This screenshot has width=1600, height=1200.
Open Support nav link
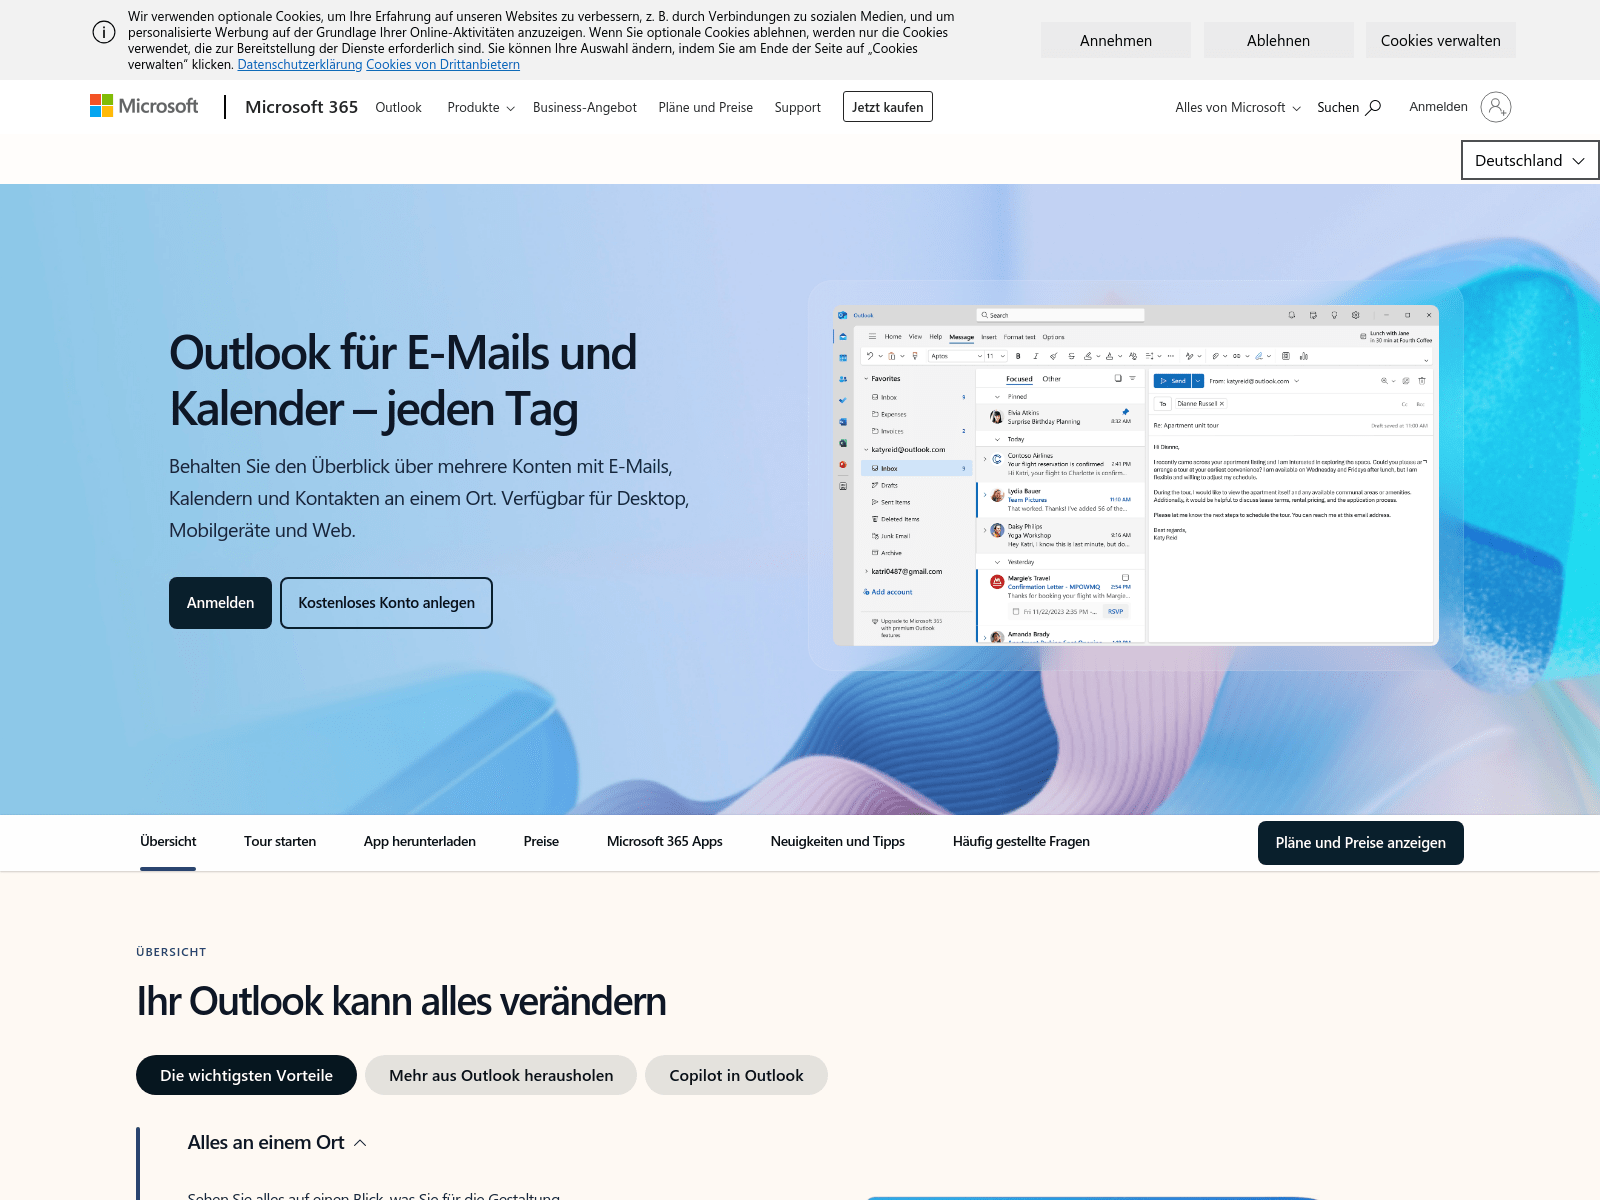point(797,107)
